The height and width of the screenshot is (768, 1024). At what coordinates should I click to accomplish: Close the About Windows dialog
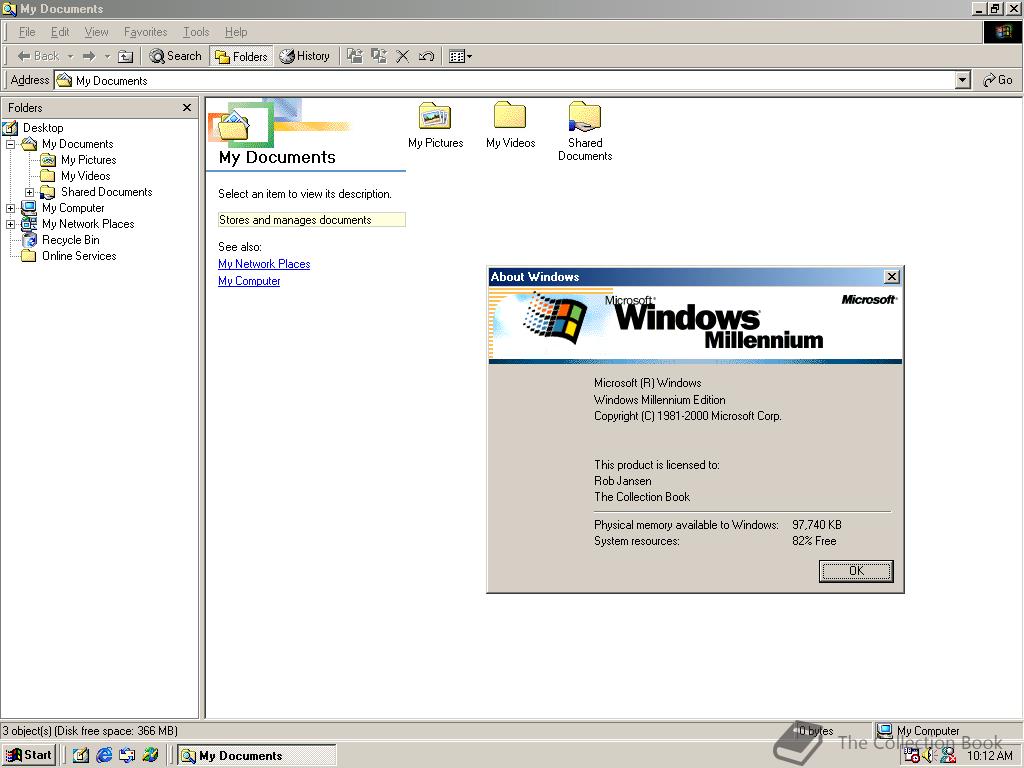(x=891, y=277)
